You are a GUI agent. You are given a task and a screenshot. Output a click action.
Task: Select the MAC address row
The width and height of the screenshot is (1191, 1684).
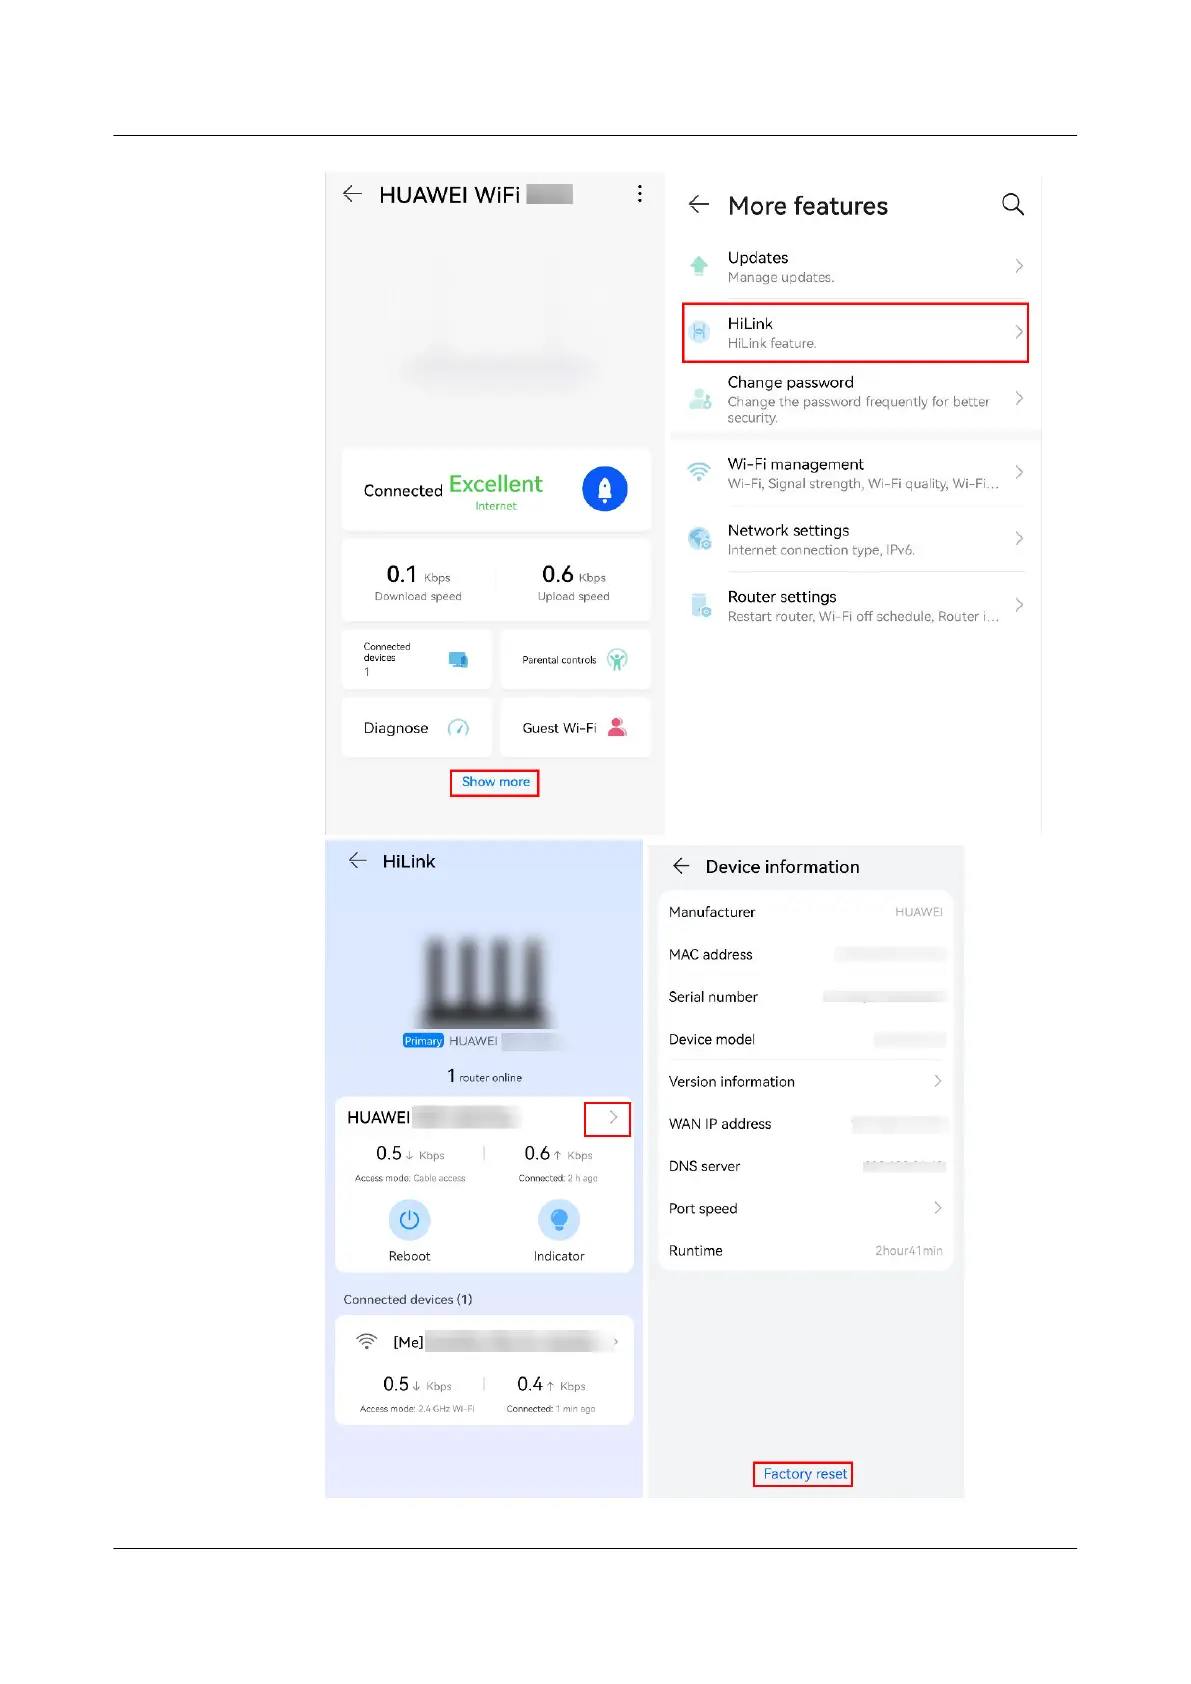(x=806, y=955)
